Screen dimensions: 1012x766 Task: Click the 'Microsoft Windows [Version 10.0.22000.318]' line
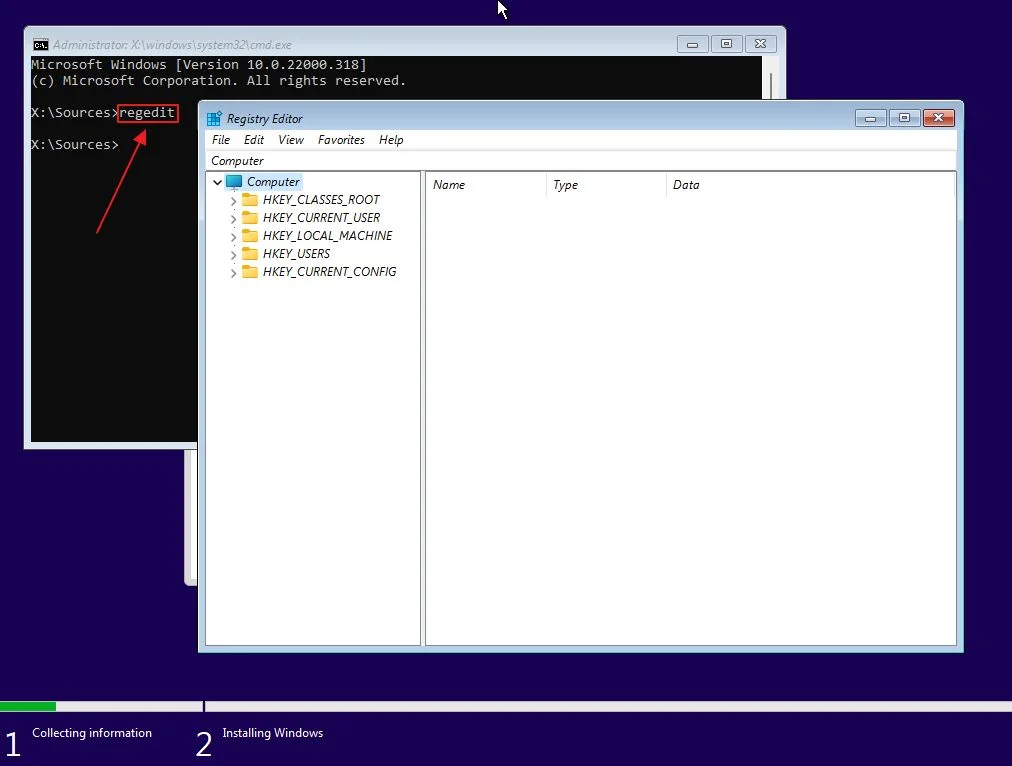tap(199, 65)
